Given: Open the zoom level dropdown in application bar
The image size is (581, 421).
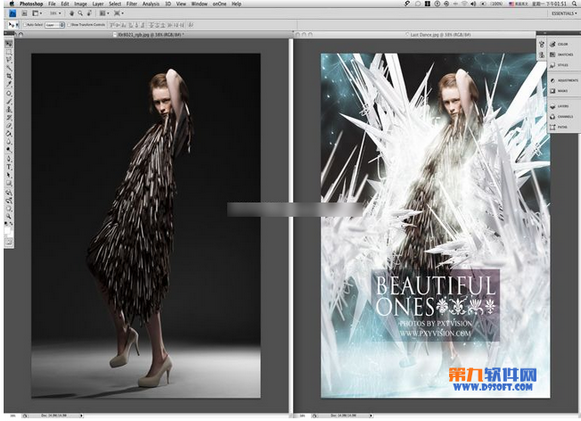Looking at the screenshot, I should [56, 13].
